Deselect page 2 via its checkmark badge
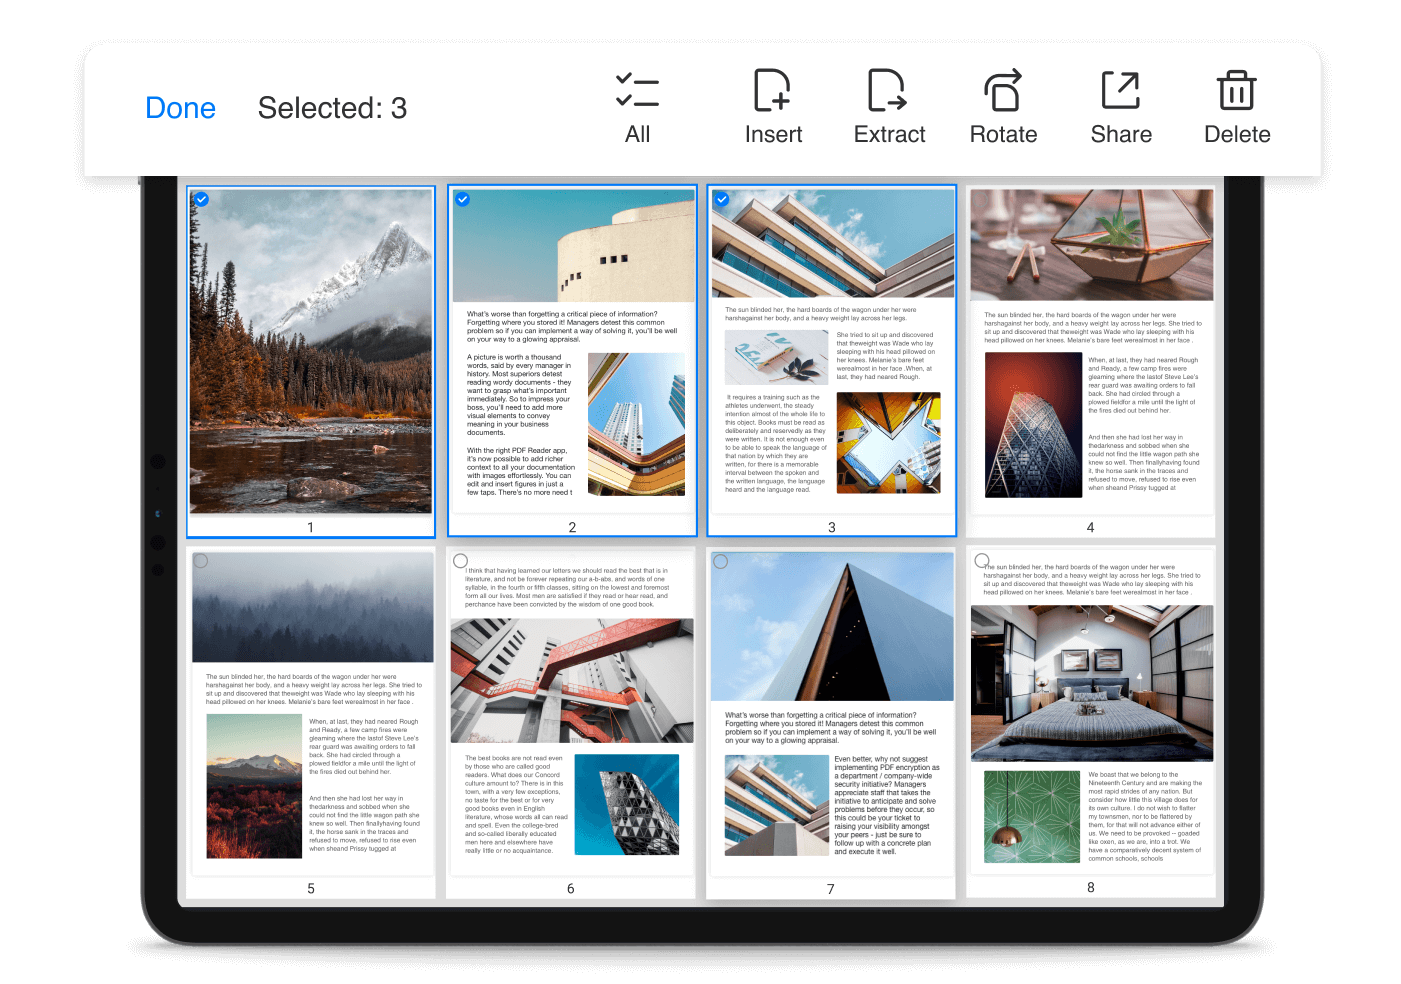The width and height of the screenshot is (1401, 984). coord(462,199)
